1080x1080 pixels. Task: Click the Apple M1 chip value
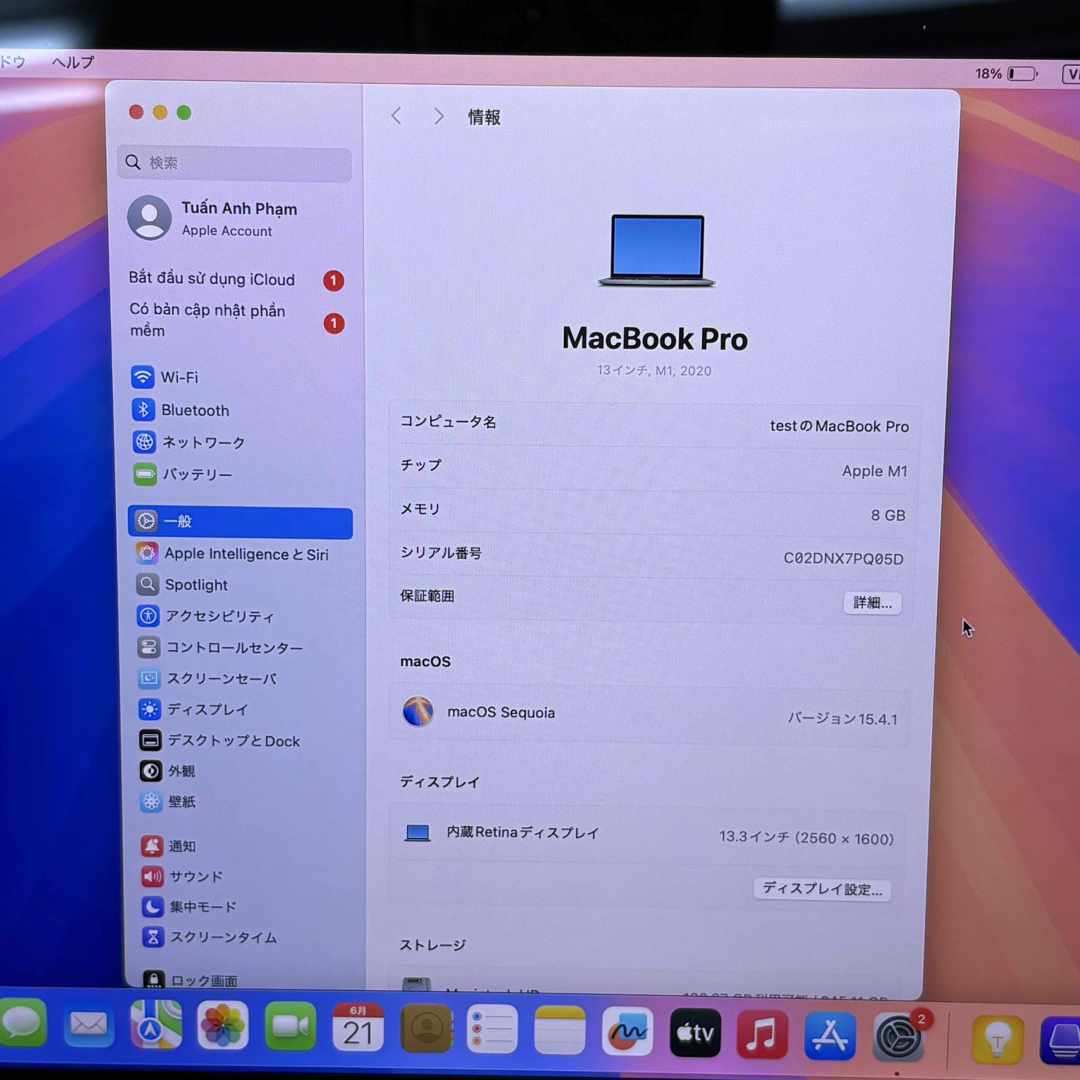[x=874, y=471]
